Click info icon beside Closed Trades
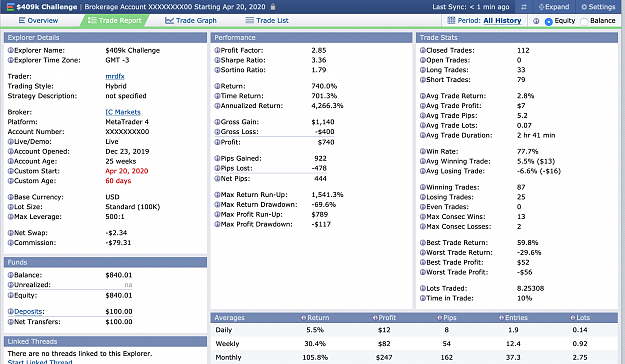This screenshot has height=364, width=625. [x=423, y=50]
